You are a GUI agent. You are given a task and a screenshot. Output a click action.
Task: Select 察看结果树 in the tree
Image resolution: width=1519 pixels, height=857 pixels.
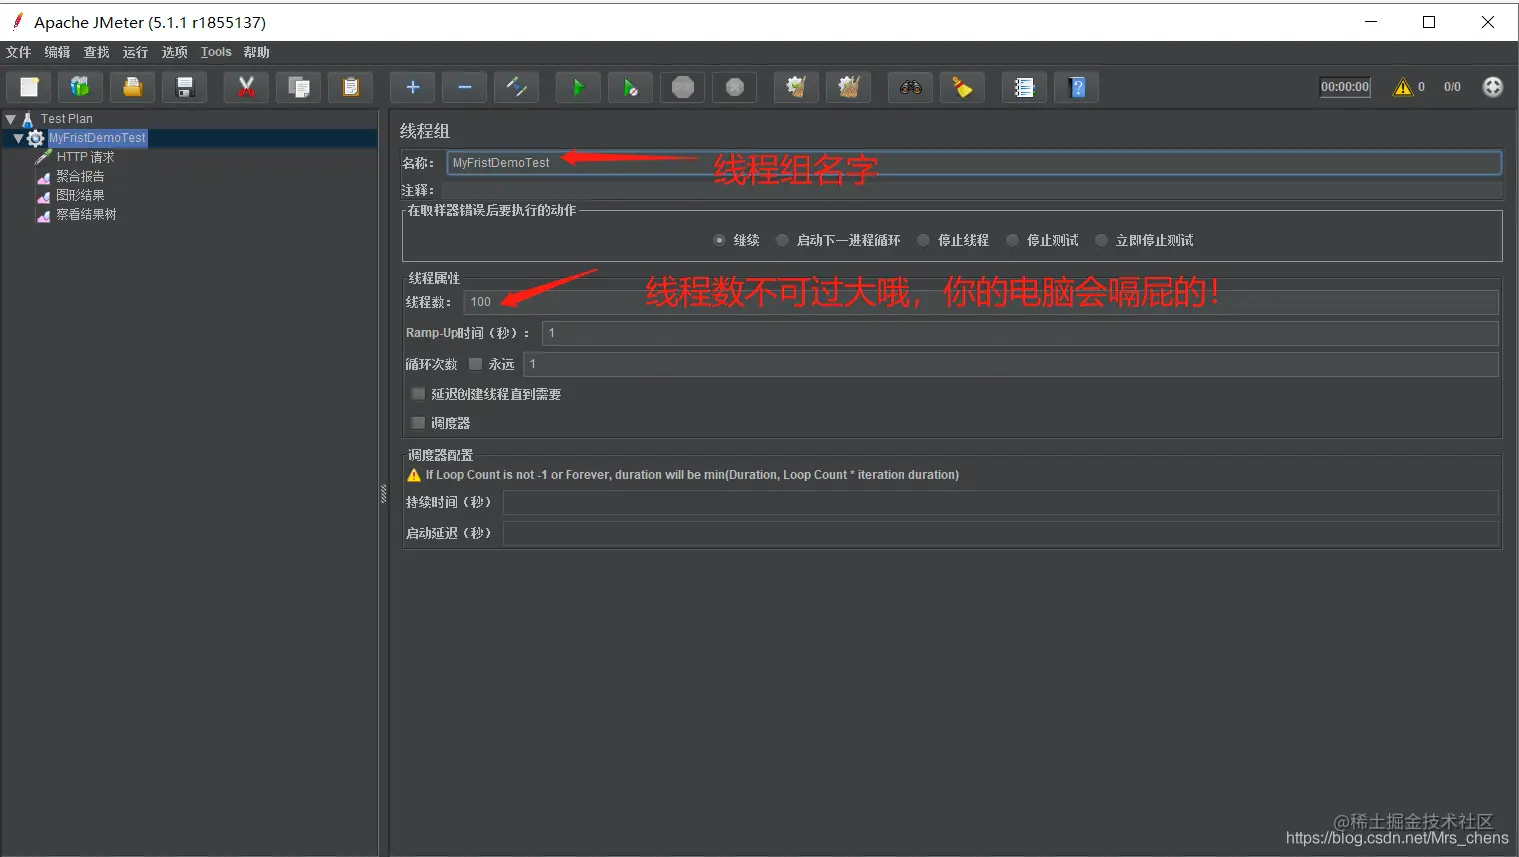coord(86,214)
